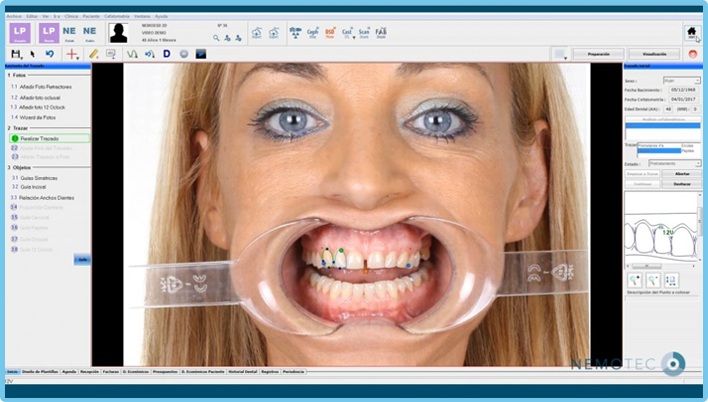Click the gray round disc icon
The height and width of the screenshot is (402, 708).
[184, 54]
